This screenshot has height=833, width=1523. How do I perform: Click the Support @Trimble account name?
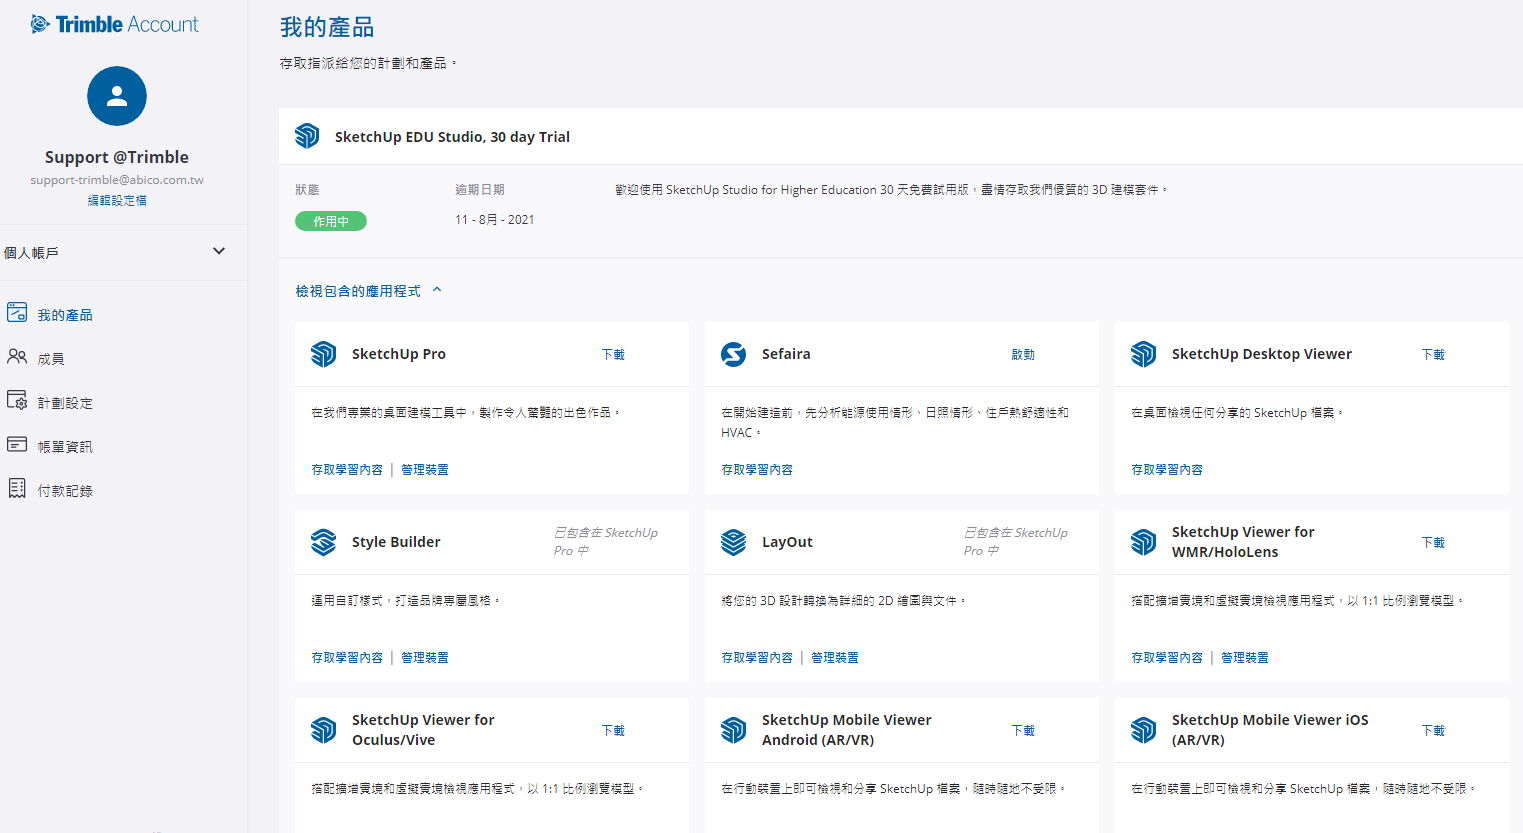(117, 157)
